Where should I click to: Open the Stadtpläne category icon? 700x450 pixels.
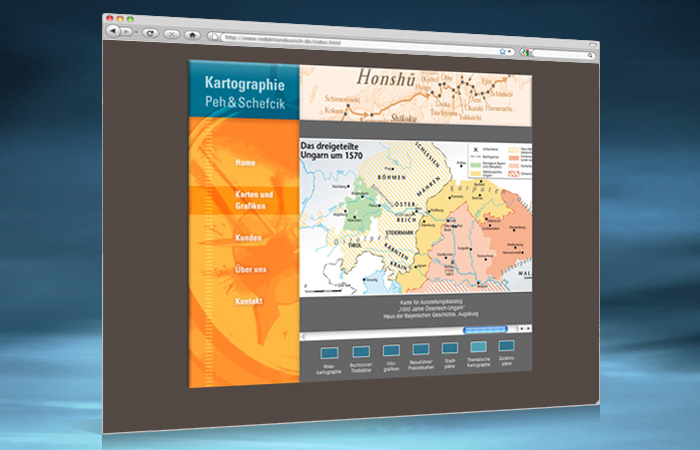(449, 348)
